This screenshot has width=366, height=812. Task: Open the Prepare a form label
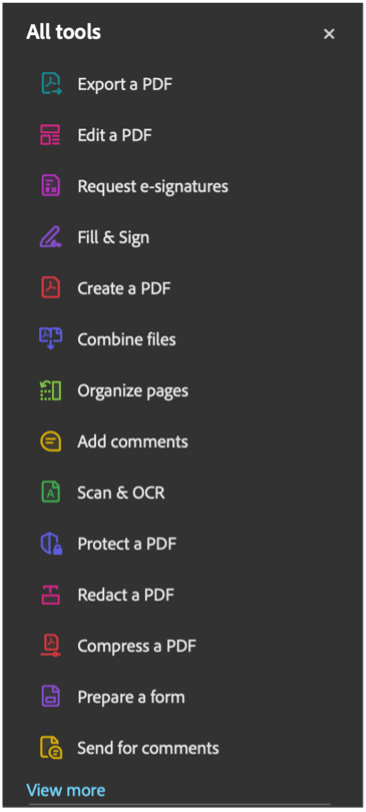(131, 697)
